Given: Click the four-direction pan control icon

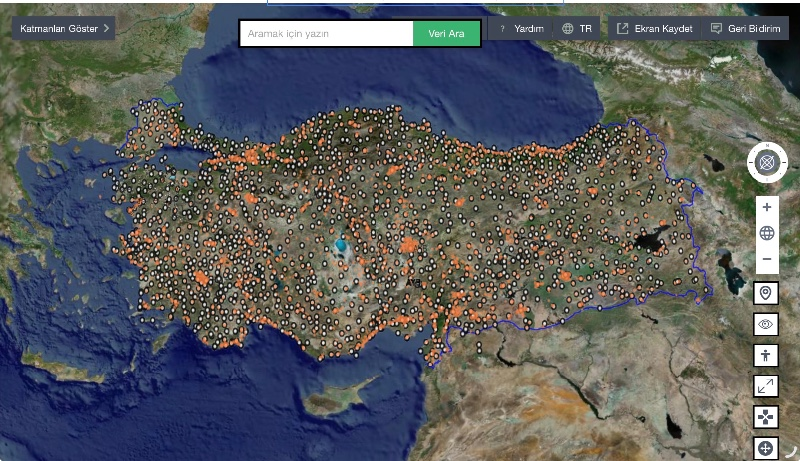Looking at the screenshot, I should click(x=766, y=418).
